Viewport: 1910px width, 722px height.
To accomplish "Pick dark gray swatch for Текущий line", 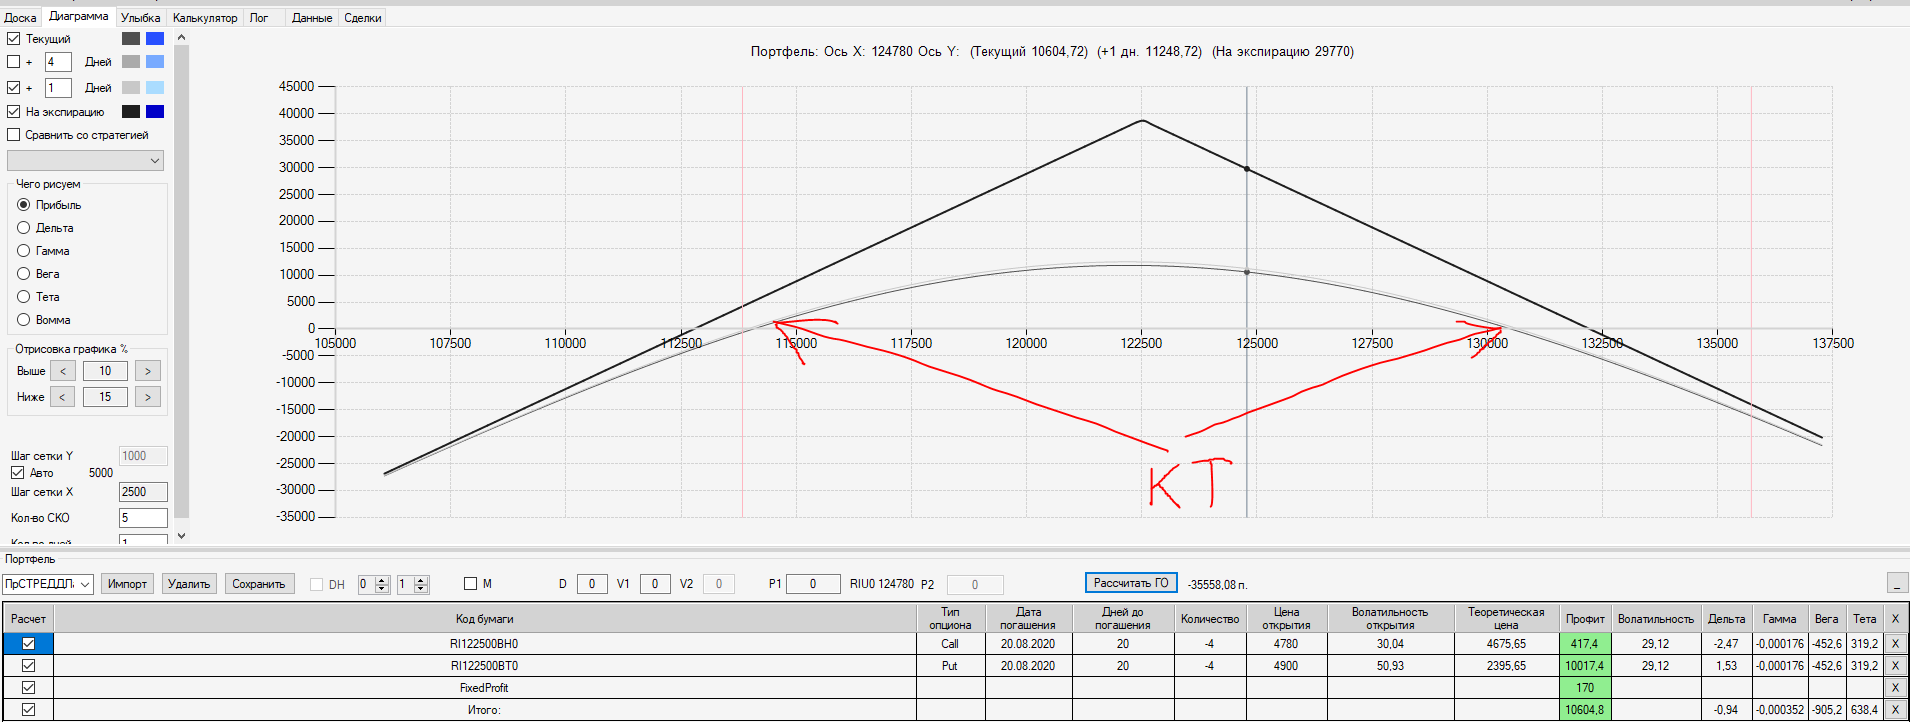I will [131, 39].
